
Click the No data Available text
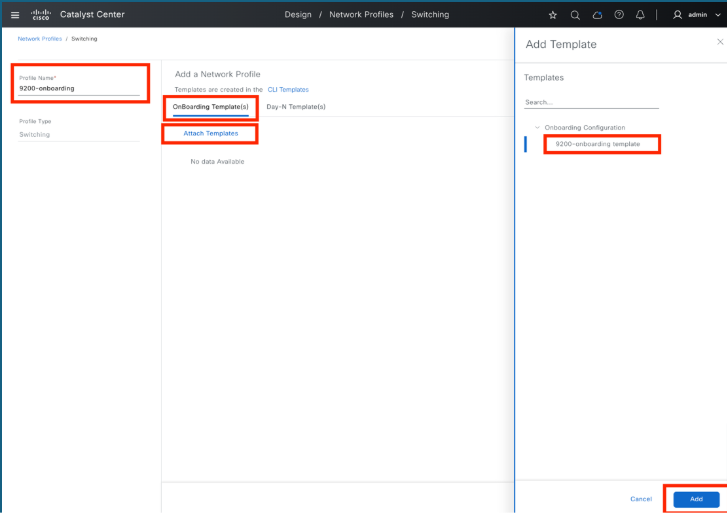click(217, 161)
